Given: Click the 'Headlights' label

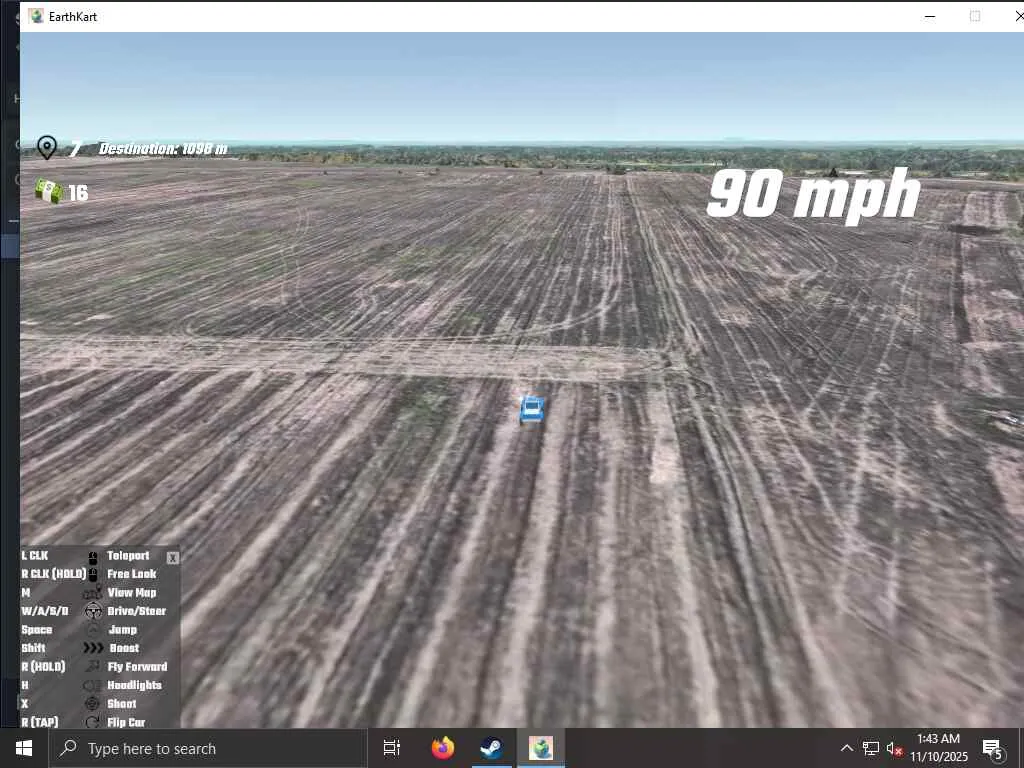Looking at the screenshot, I should point(135,685).
